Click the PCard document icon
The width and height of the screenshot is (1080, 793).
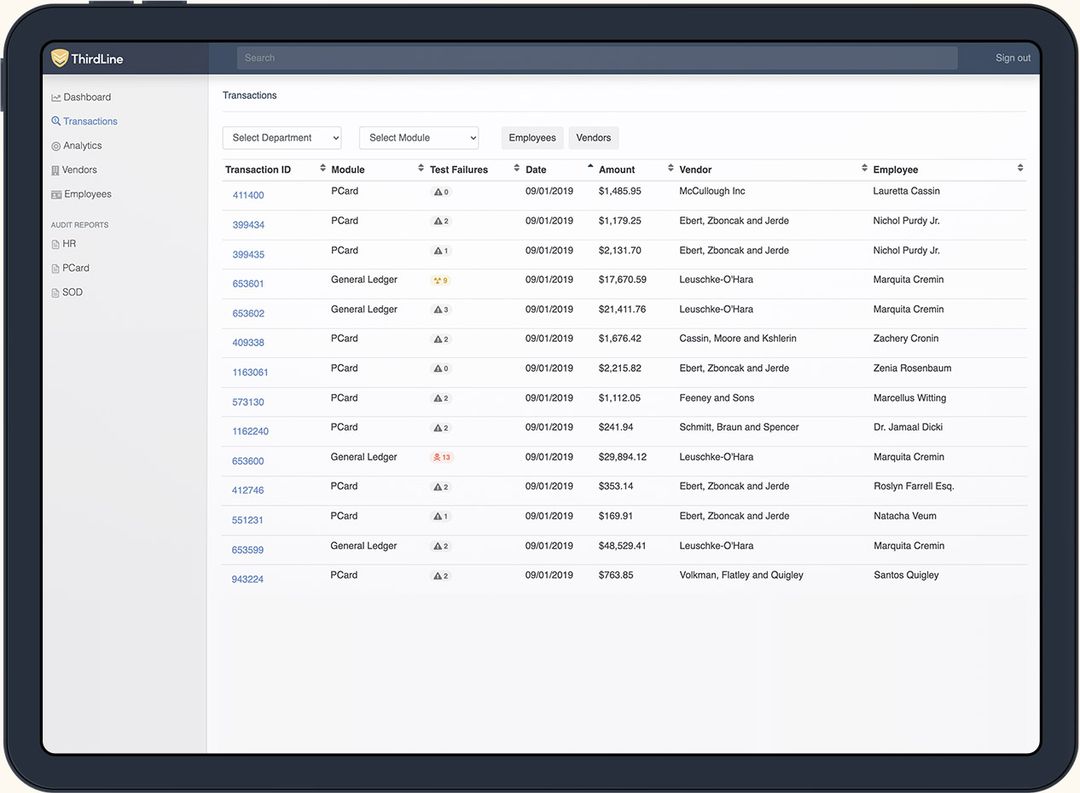point(55,269)
